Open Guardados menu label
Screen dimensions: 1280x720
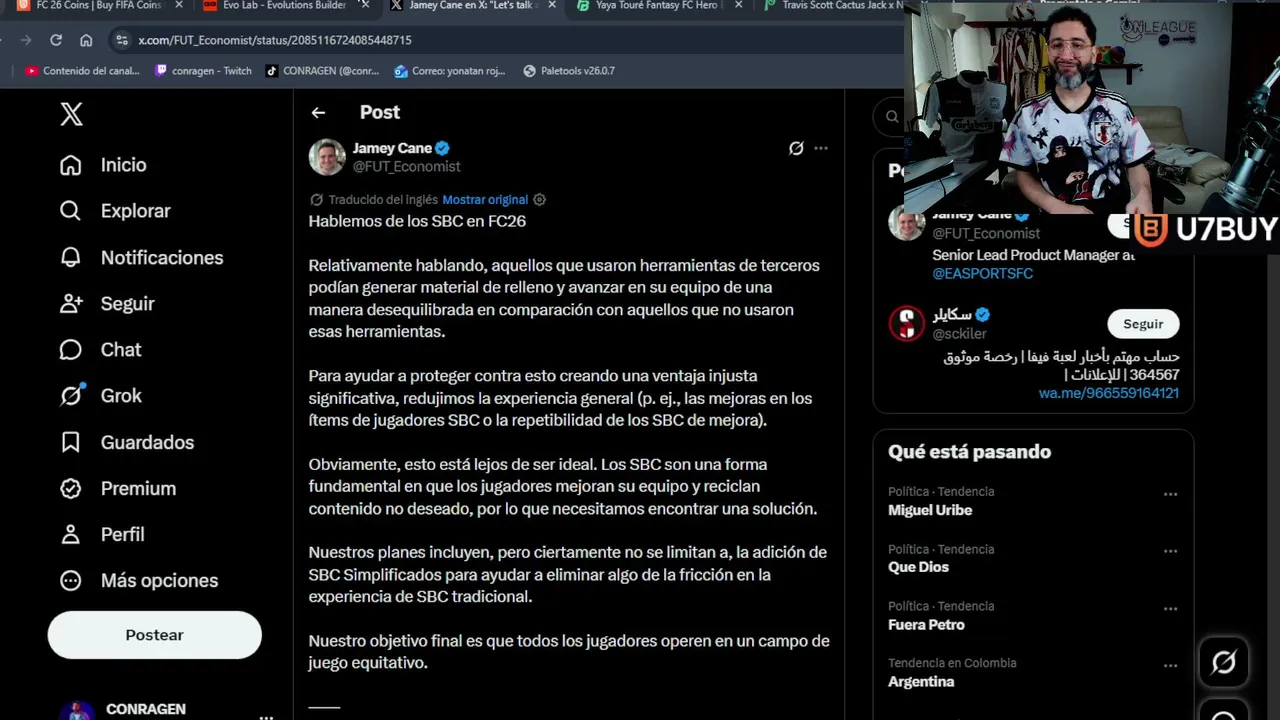147,442
